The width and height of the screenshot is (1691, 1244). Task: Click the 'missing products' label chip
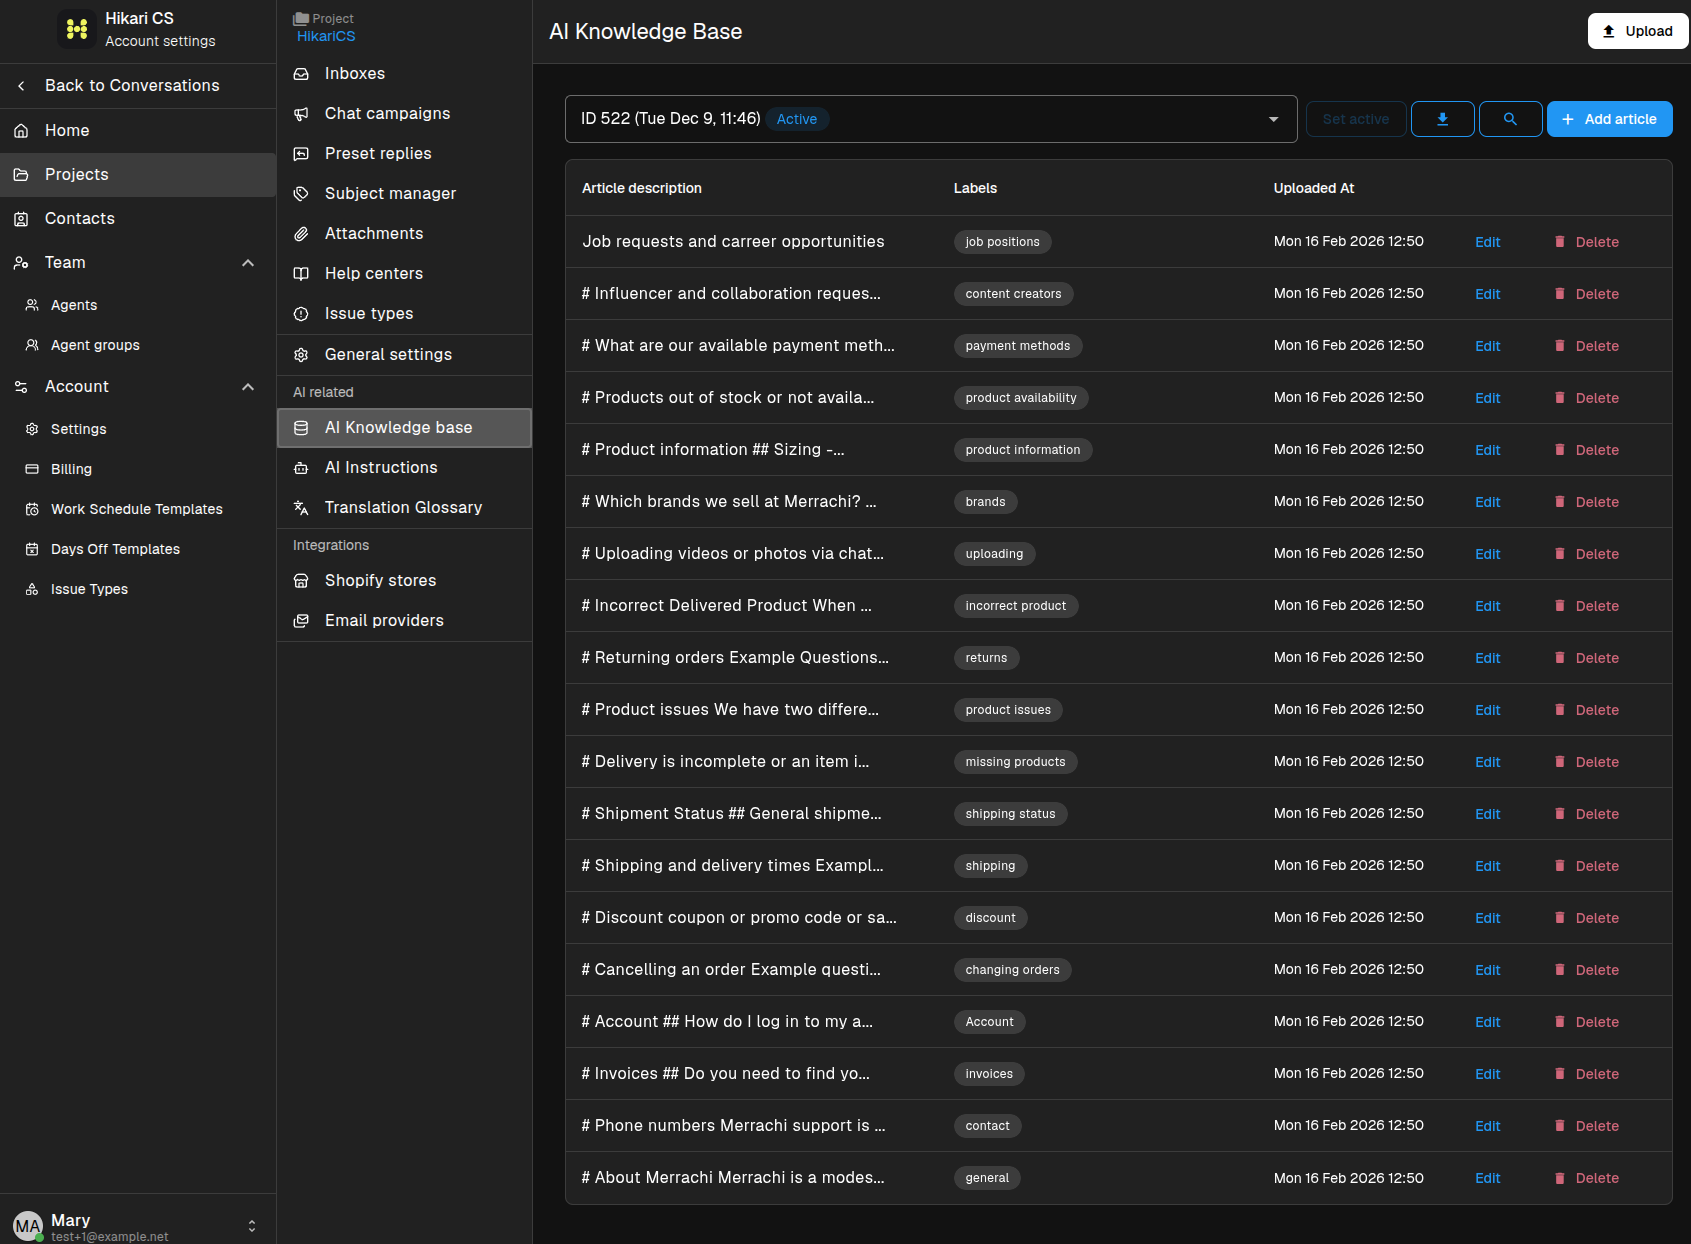click(x=1015, y=762)
